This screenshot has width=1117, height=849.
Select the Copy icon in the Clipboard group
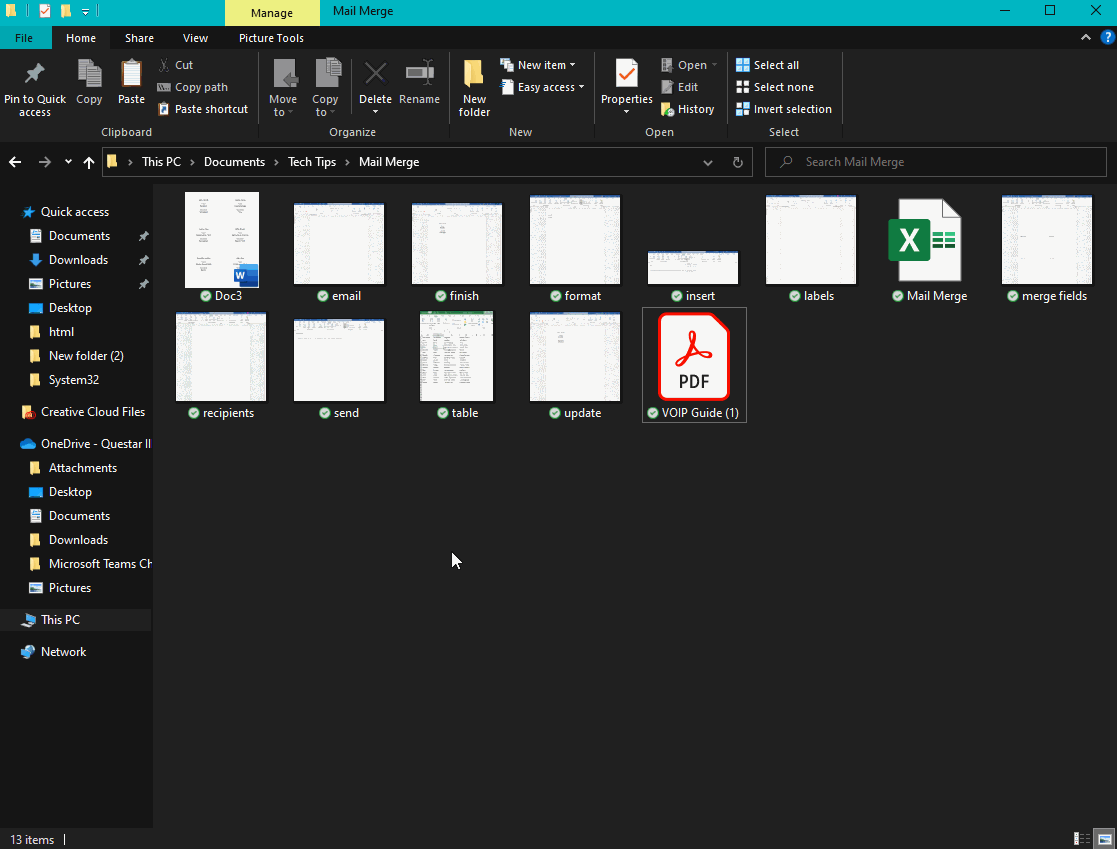(89, 85)
